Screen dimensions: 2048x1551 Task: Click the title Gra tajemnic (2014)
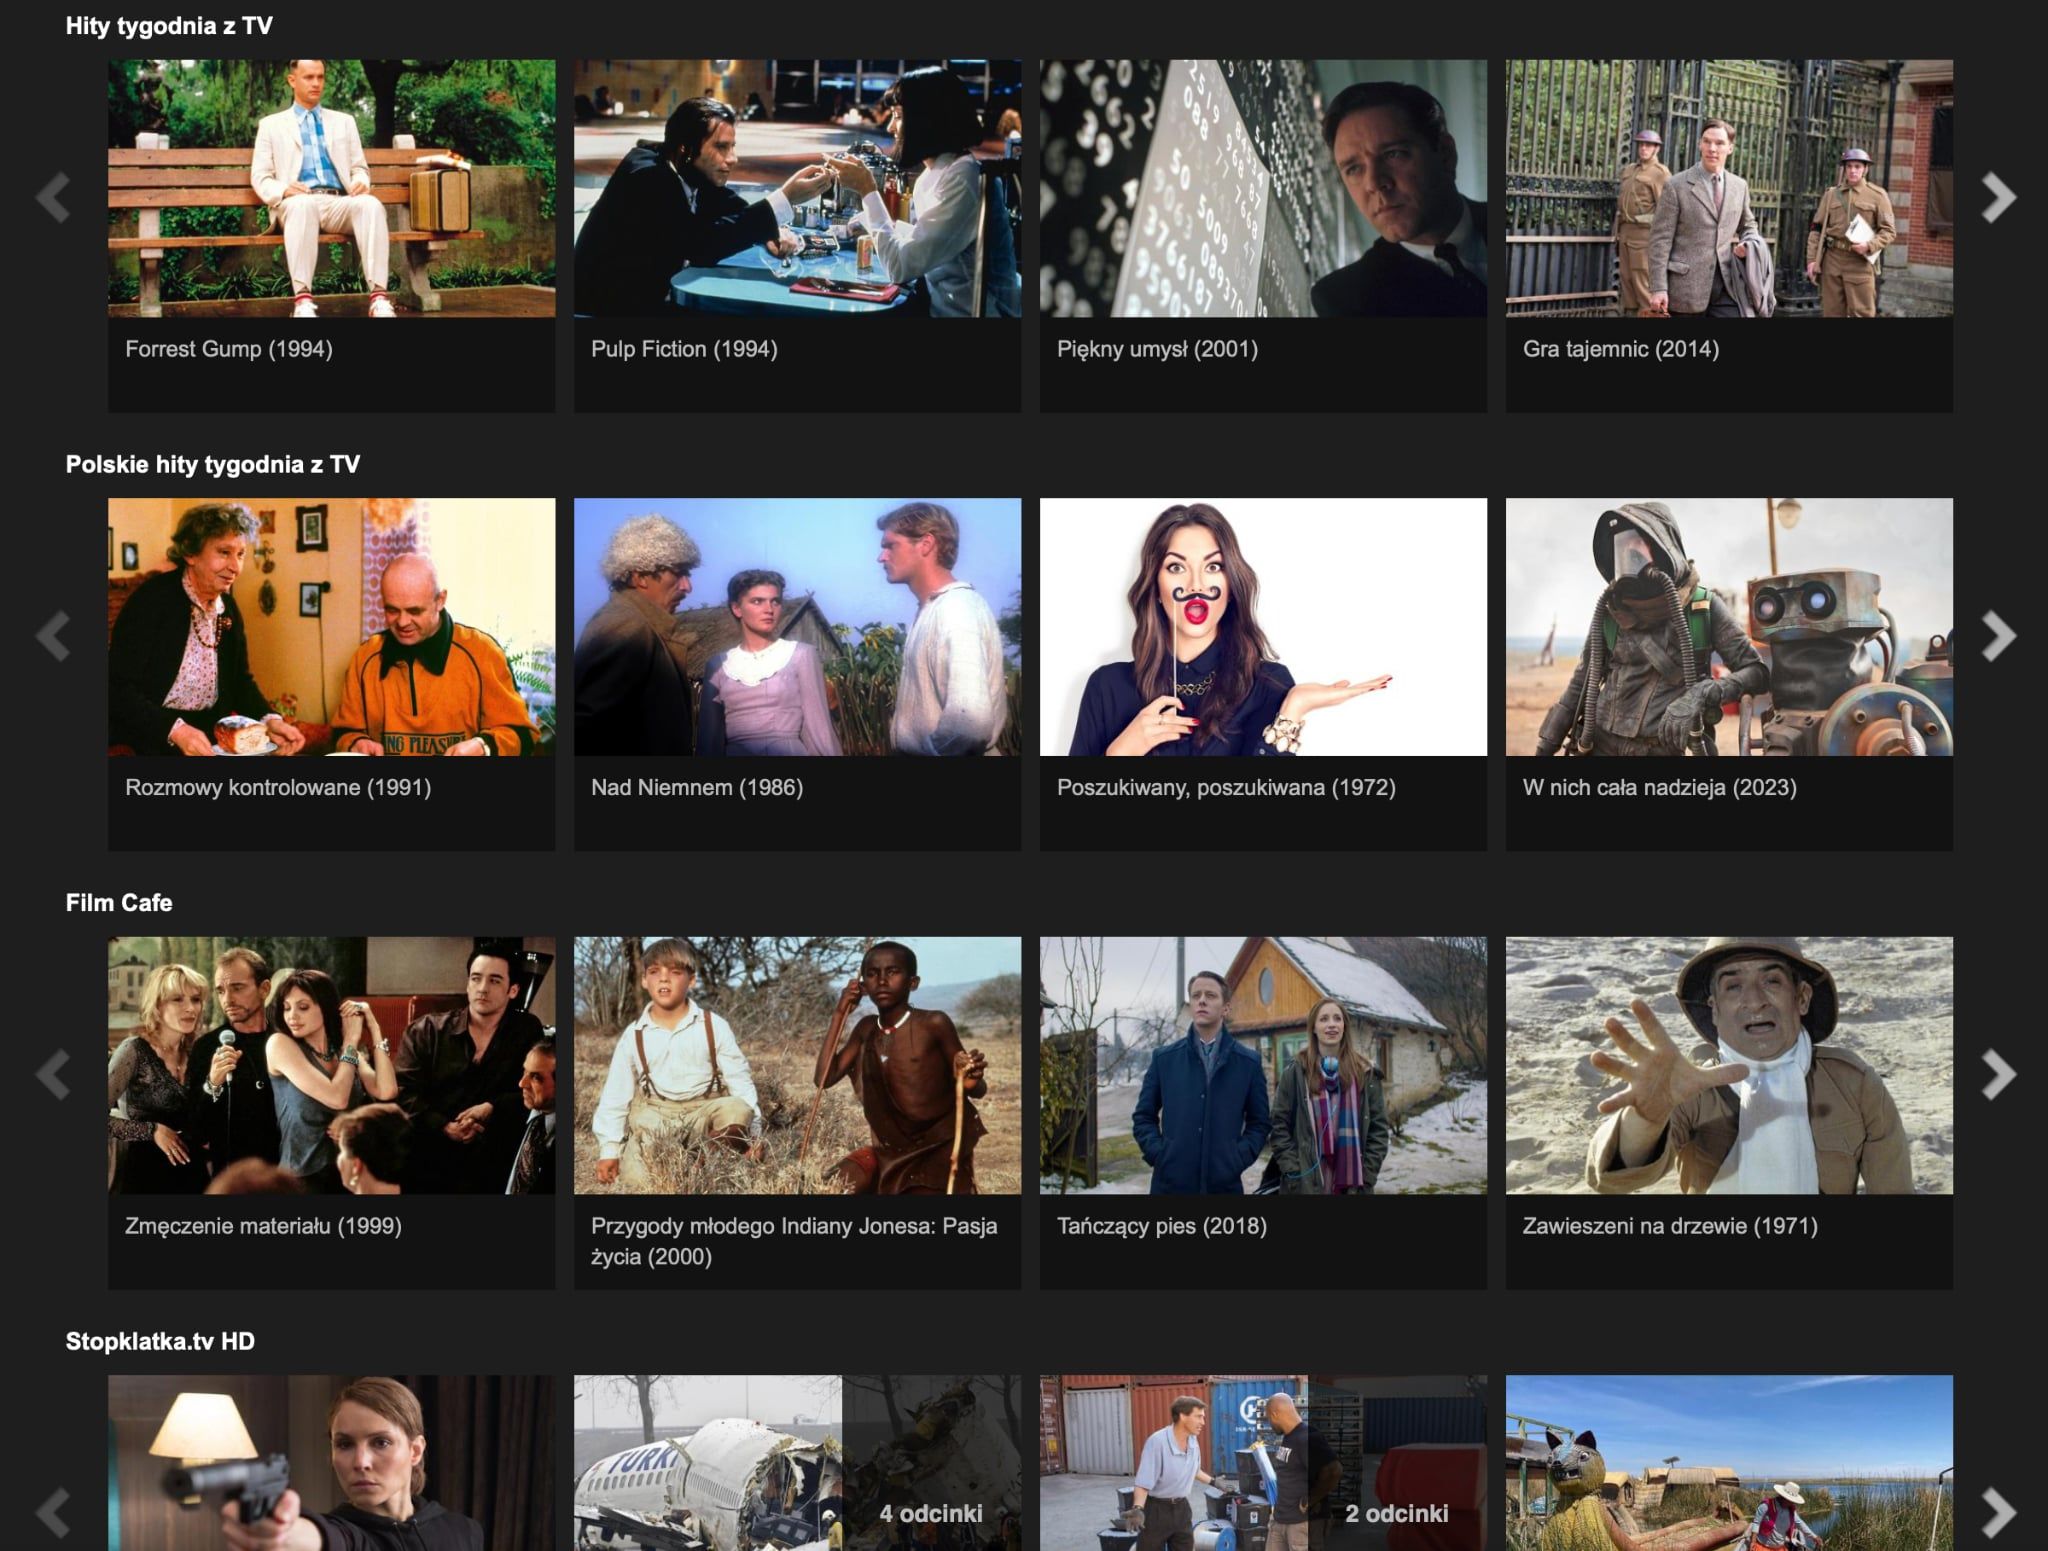tap(1621, 349)
